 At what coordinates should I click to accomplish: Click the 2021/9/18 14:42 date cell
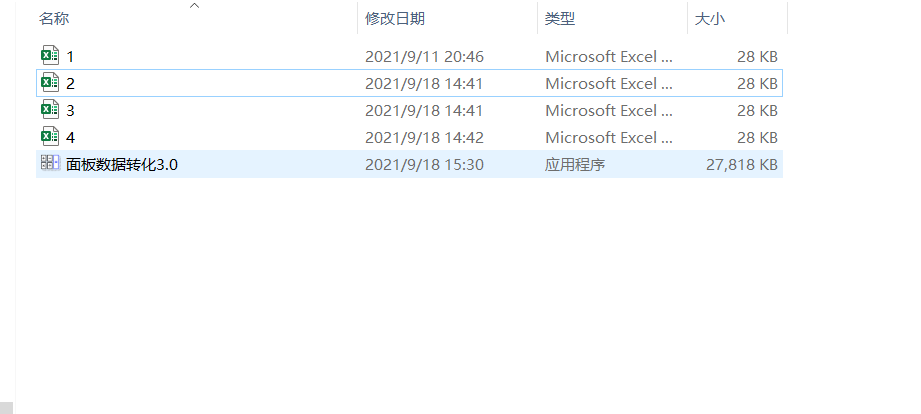click(424, 138)
